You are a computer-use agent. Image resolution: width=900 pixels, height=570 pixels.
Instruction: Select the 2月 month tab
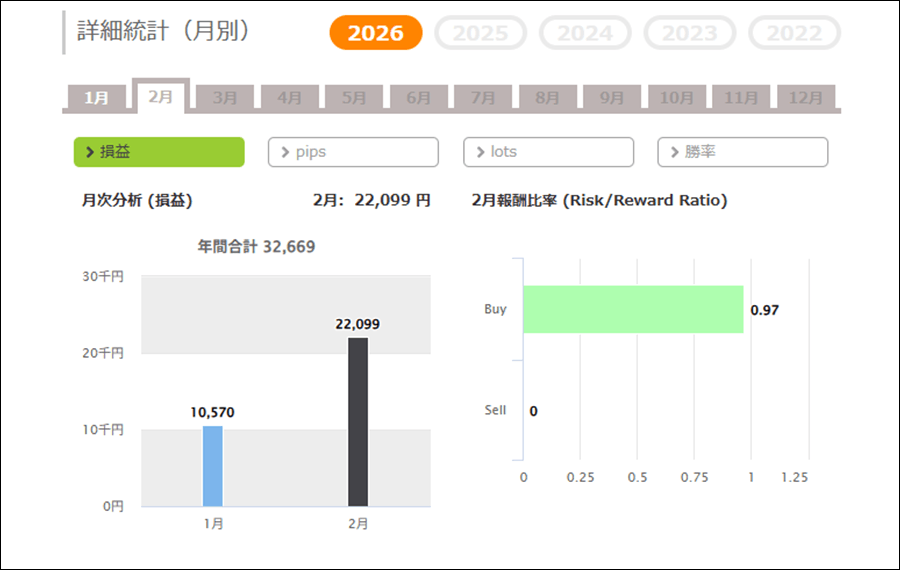click(x=160, y=97)
